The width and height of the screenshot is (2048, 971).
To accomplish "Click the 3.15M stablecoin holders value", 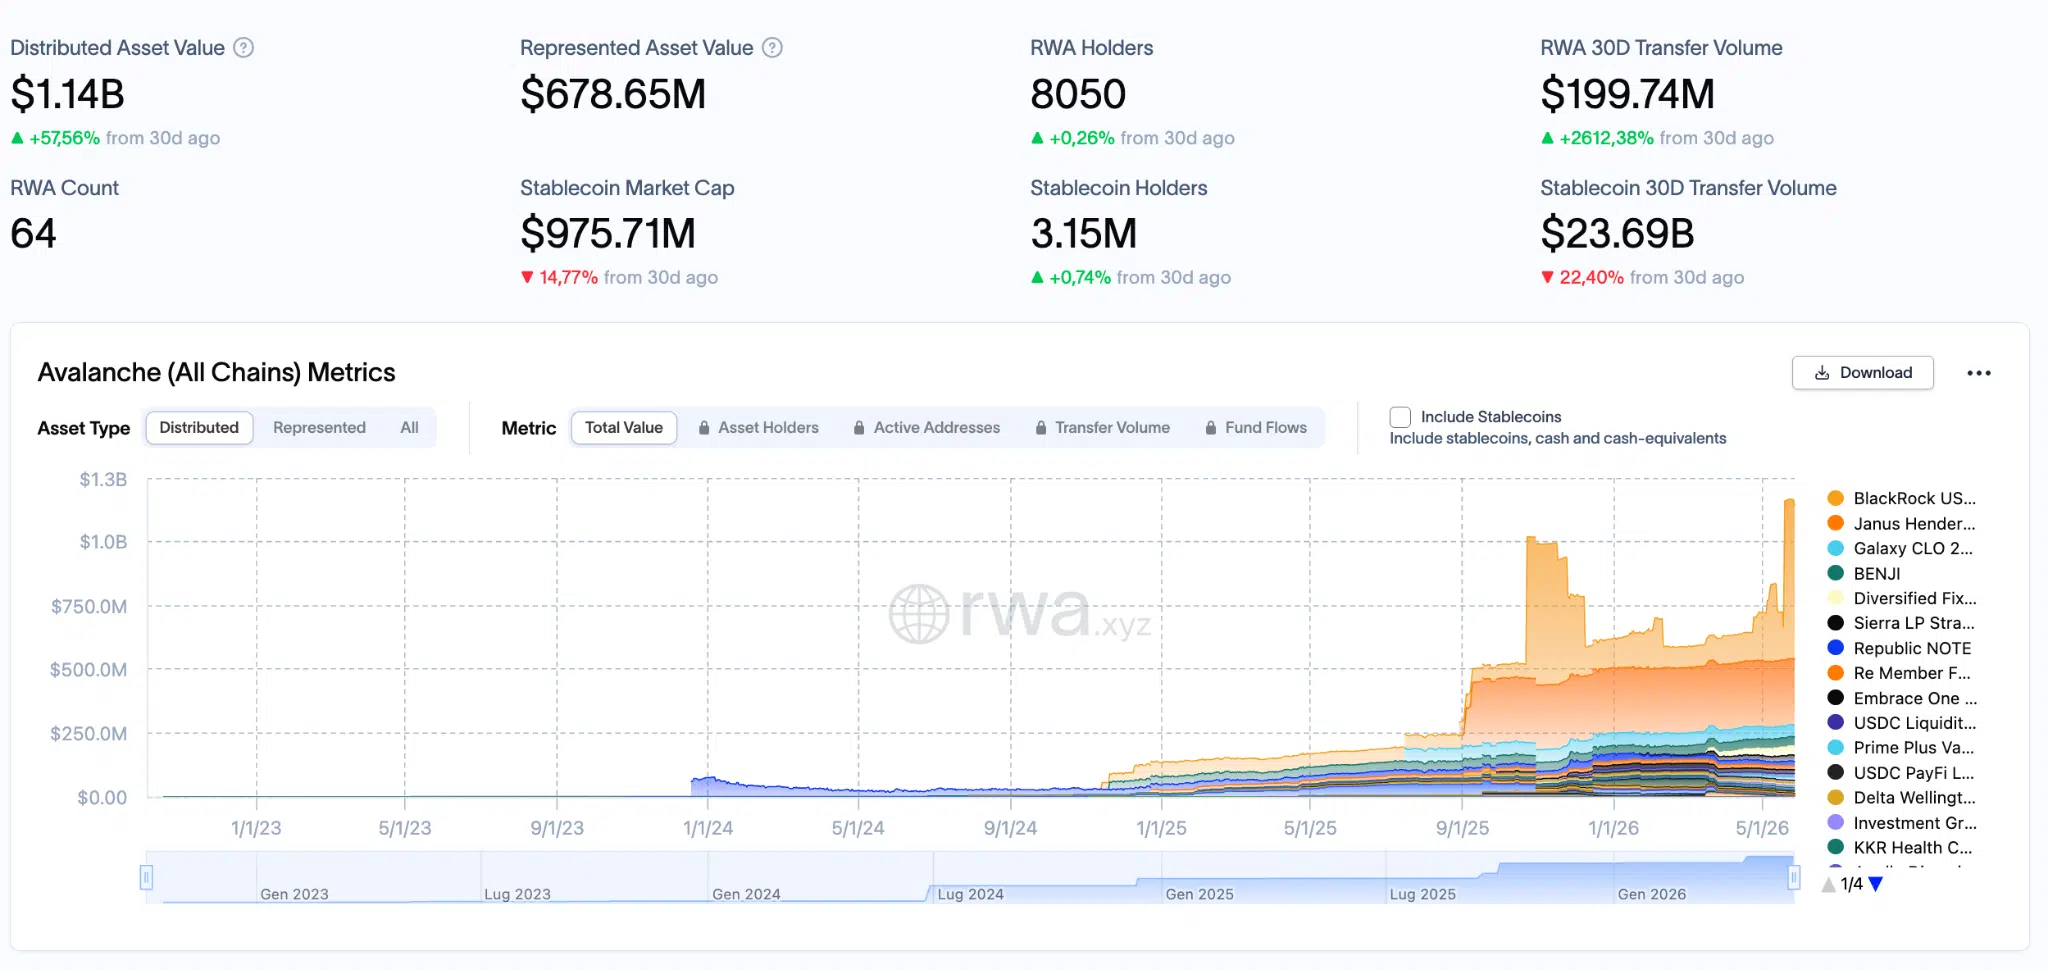I will (x=1084, y=234).
